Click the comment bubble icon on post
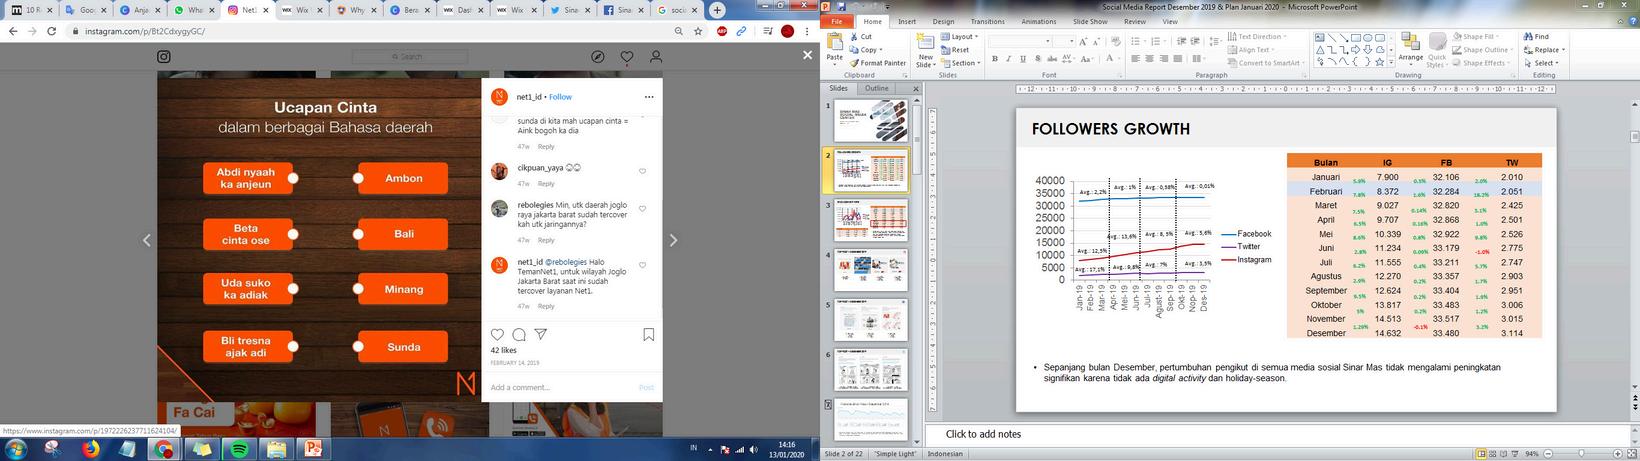1640x461 pixels. click(519, 334)
